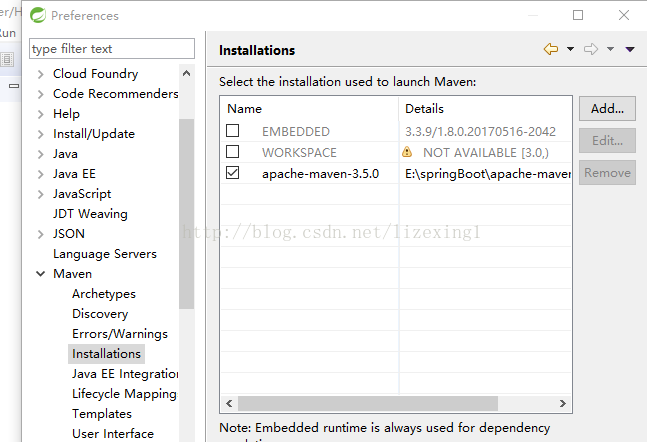Viewport: 647px width, 442px height.
Task: Expand the Java preferences node
Action: [40, 154]
